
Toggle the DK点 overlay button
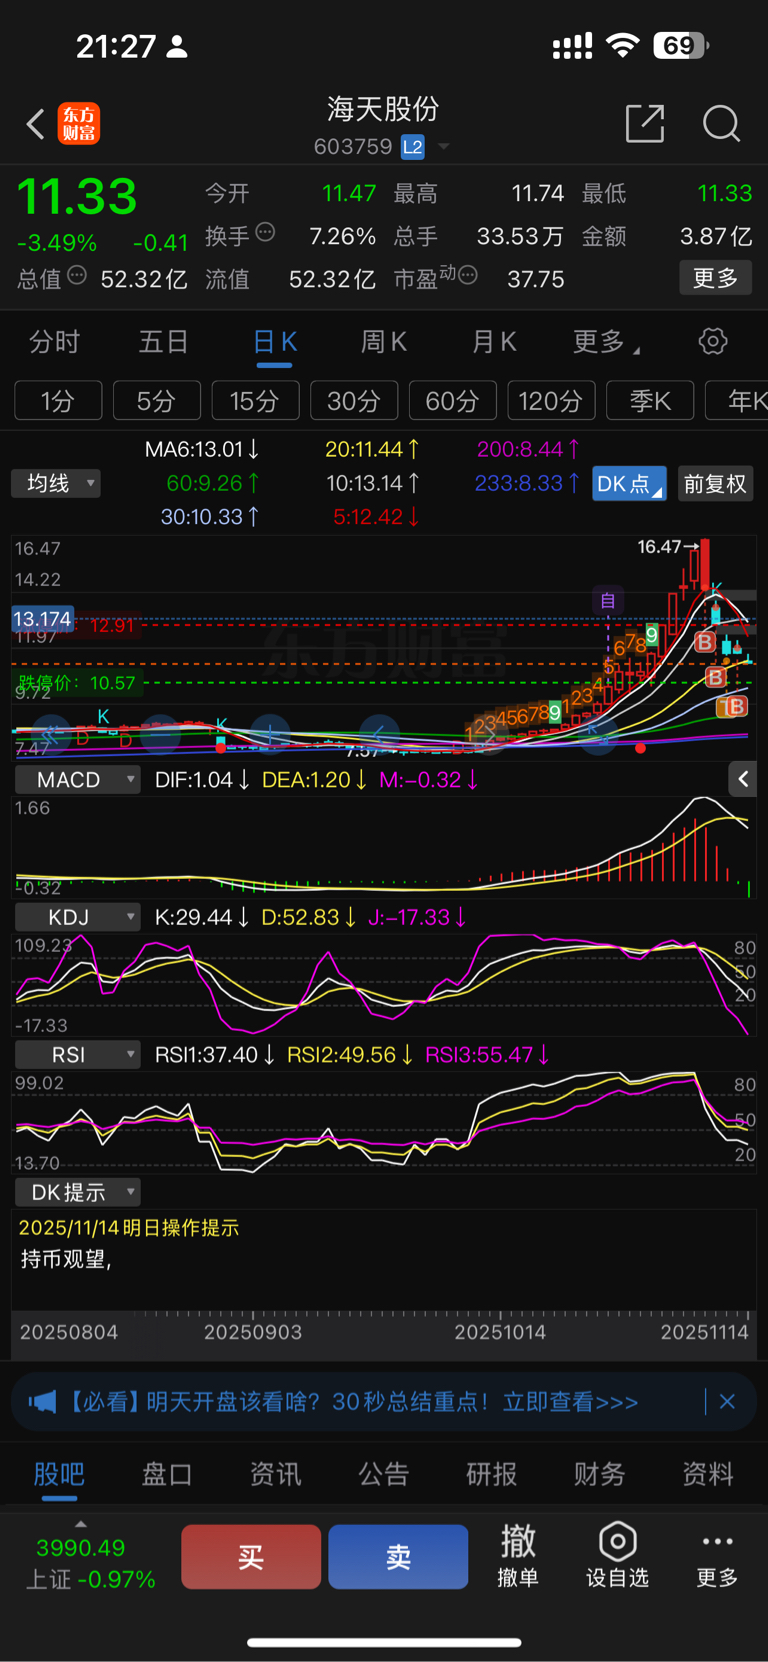point(629,484)
